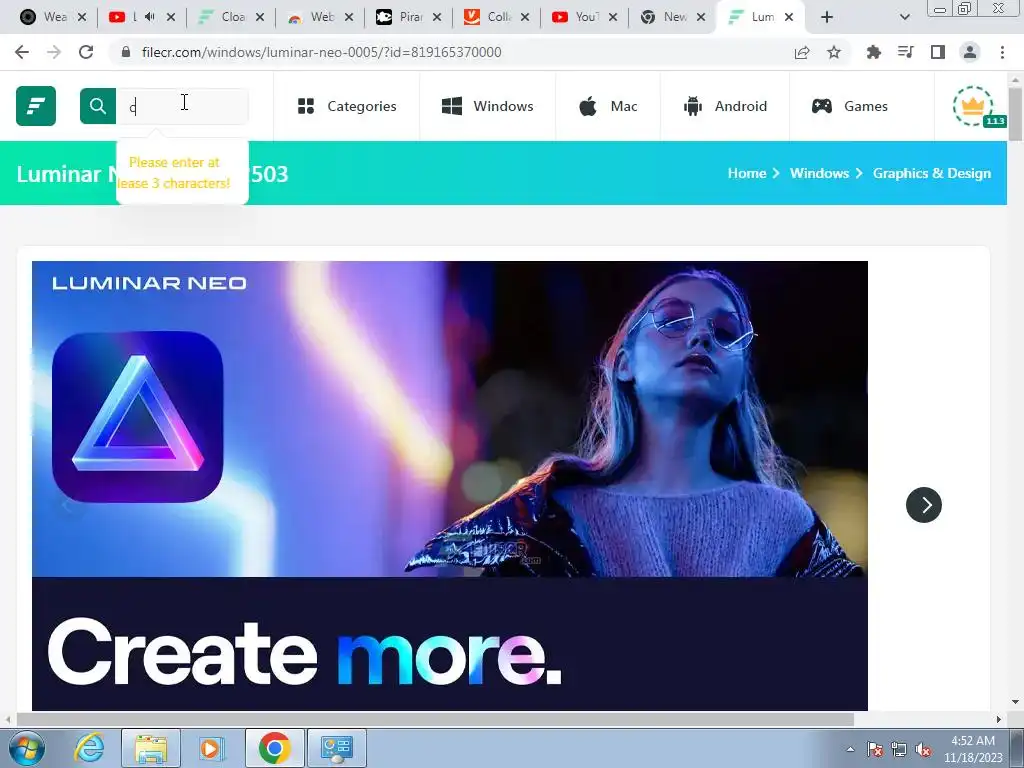Click the vertical scrollbar thumb
Image resolution: width=1024 pixels, height=768 pixels.
coord(1015,114)
